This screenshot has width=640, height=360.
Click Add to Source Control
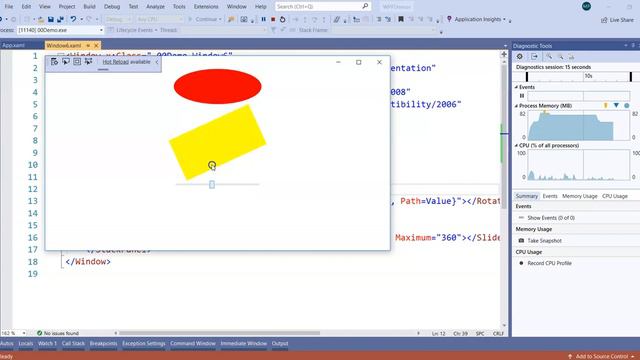tap(602, 356)
